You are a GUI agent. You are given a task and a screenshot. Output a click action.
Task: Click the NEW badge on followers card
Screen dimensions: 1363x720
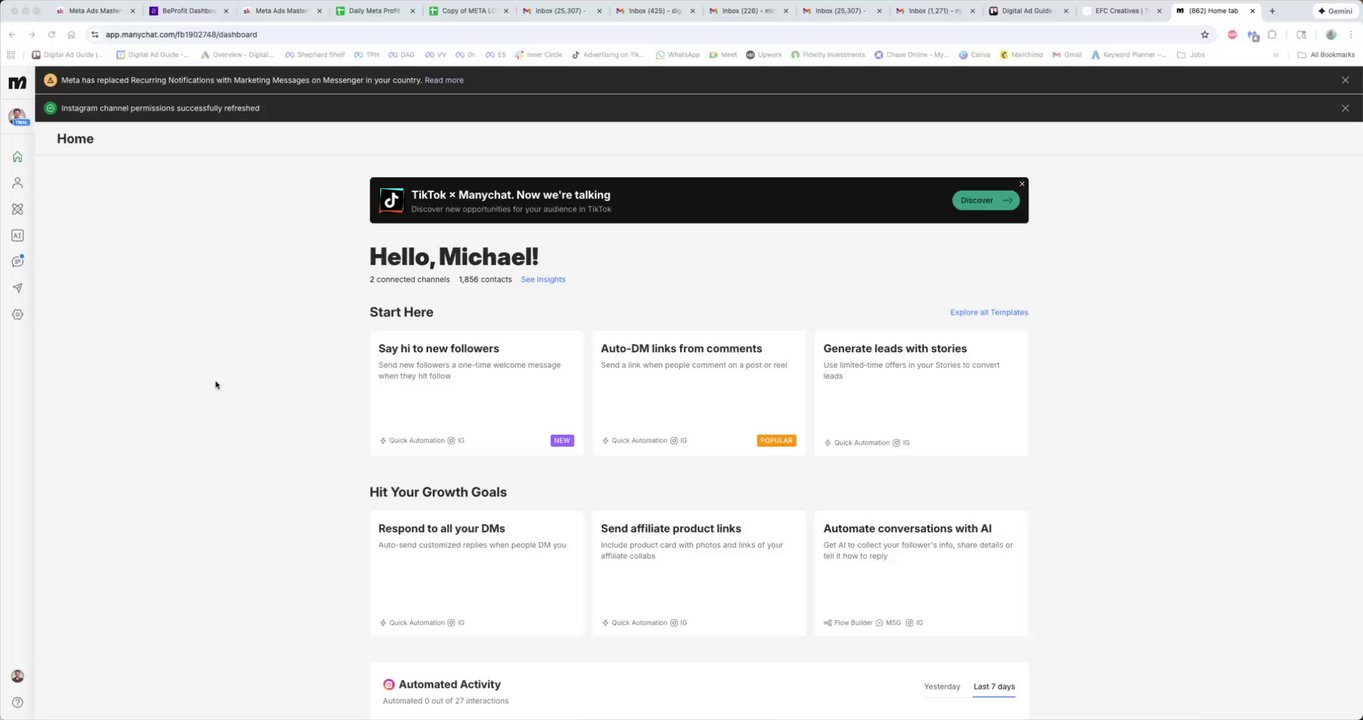[562, 440]
